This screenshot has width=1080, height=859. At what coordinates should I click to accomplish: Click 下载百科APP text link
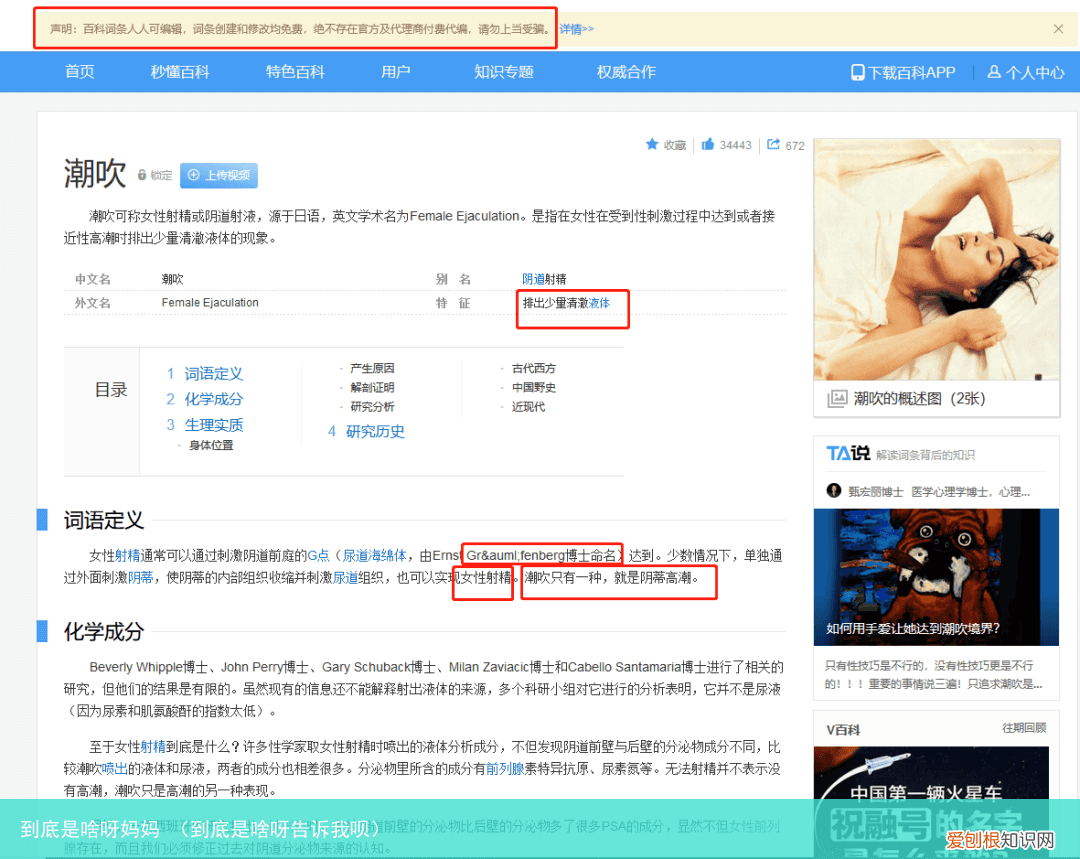pyautogui.click(x=911, y=72)
